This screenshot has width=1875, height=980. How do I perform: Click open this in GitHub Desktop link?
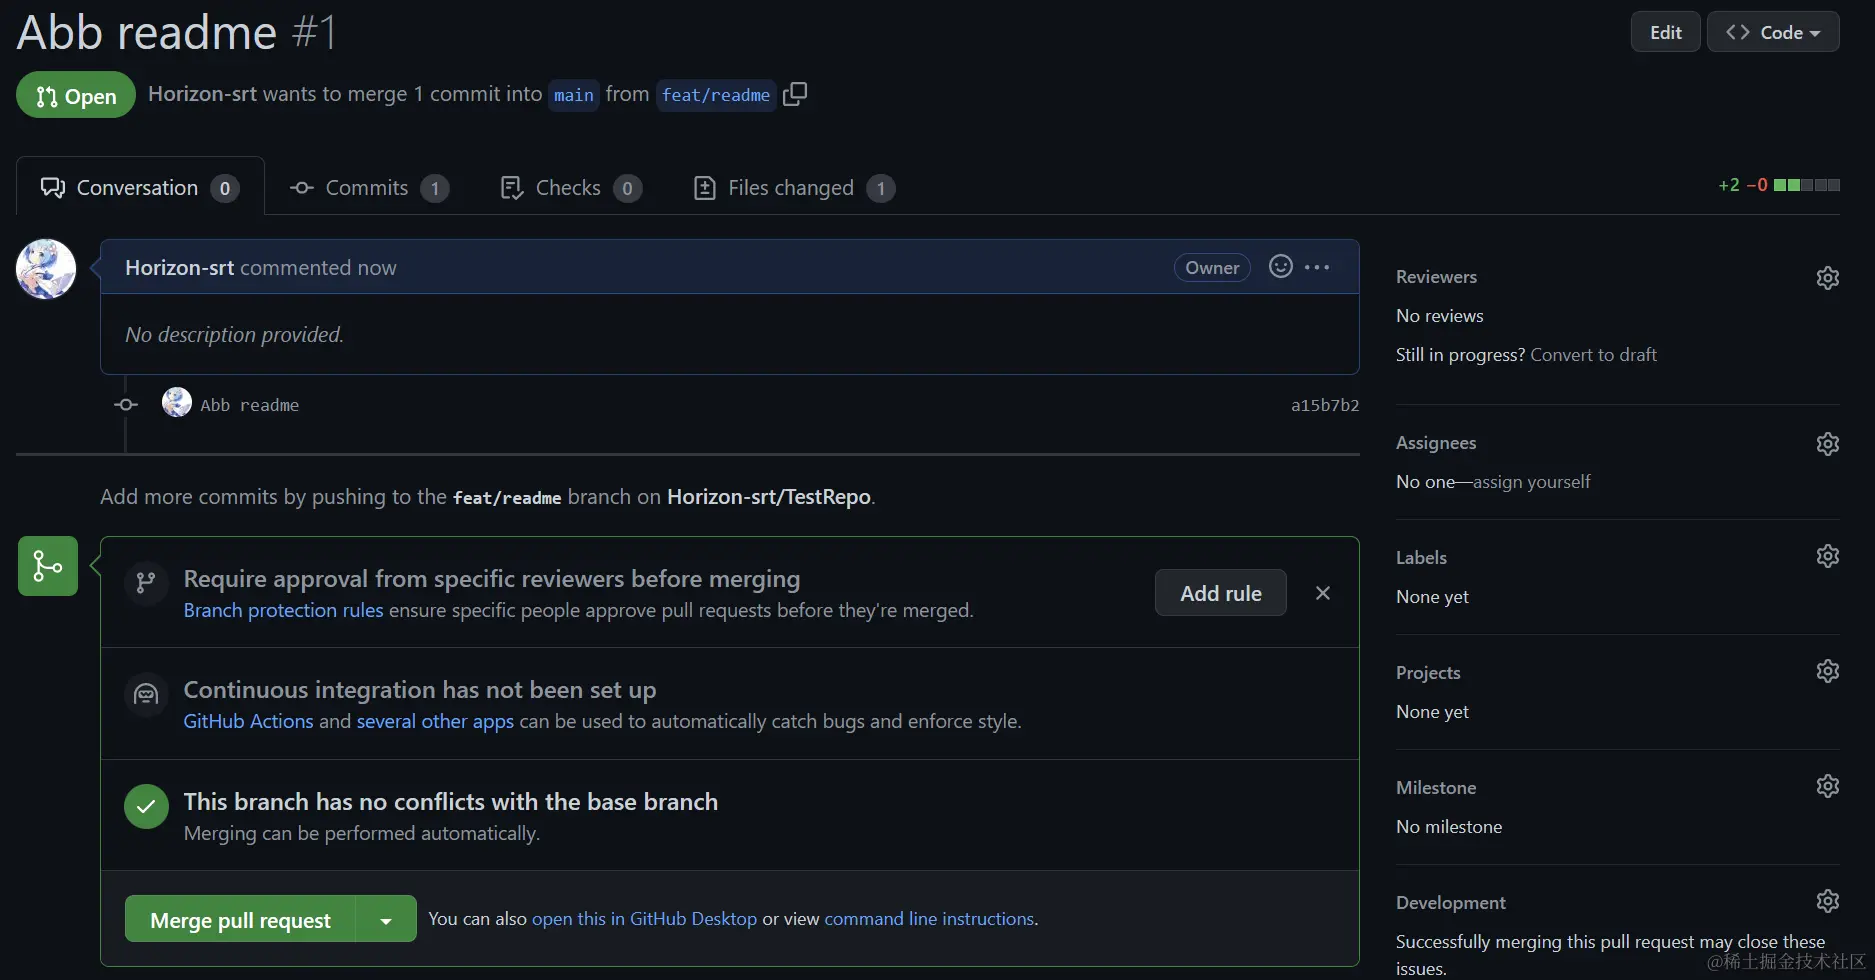click(x=644, y=918)
